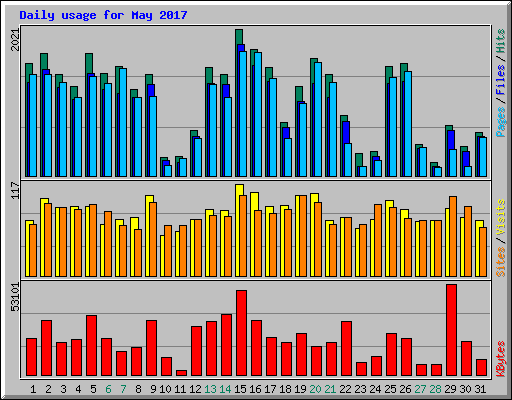This screenshot has height=400, width=512.
Task: Click the 117 axis maximum label
Action: pos(15,190)
